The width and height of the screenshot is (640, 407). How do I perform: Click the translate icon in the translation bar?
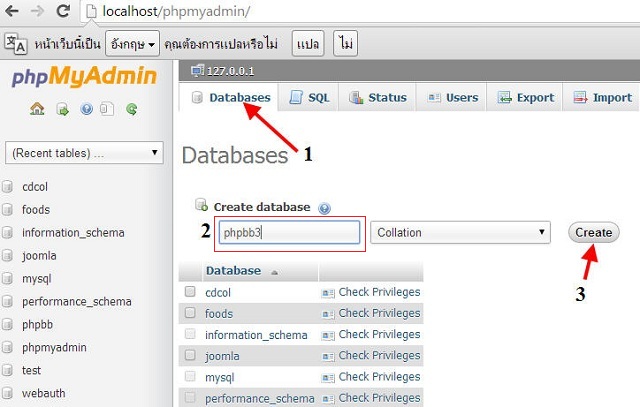16,44
